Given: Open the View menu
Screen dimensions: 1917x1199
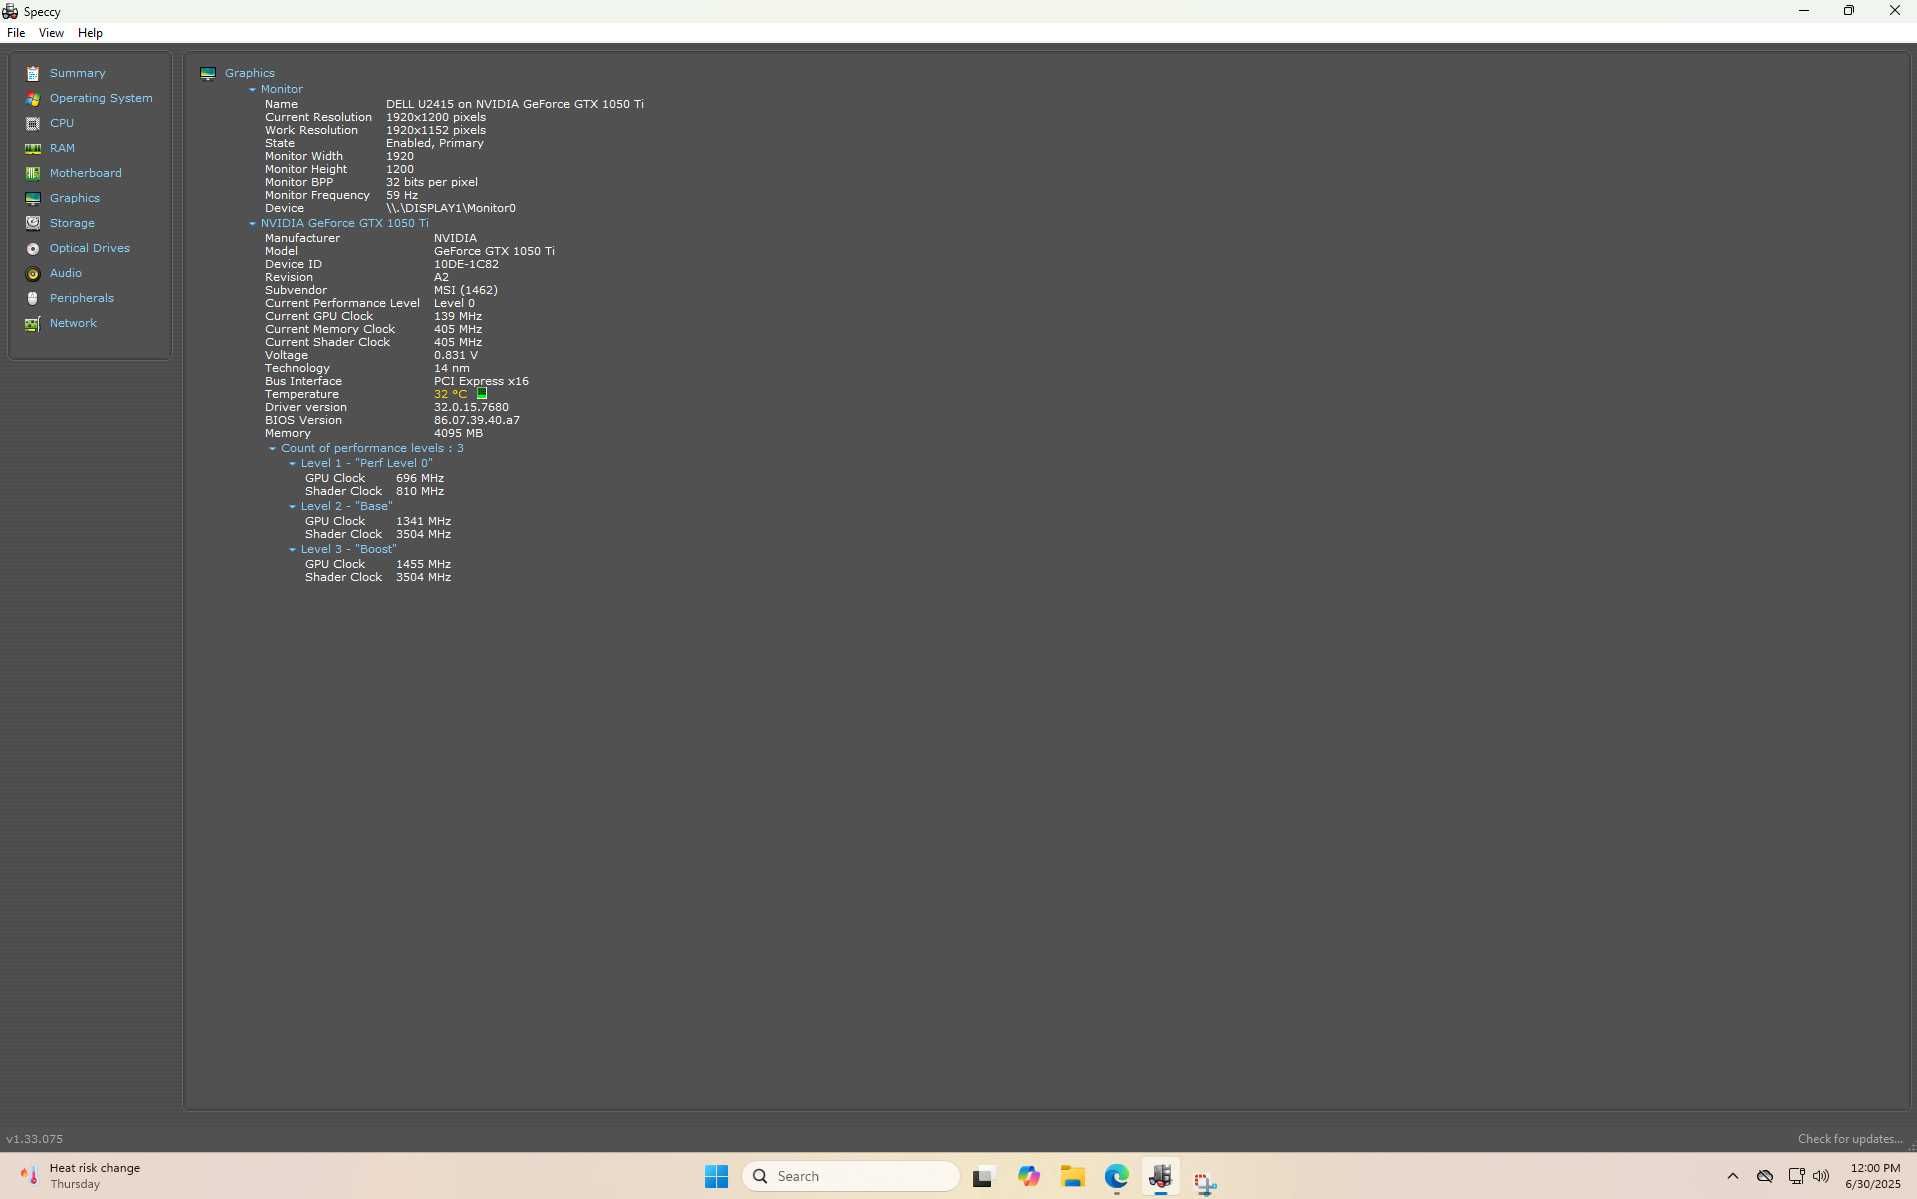Looking at the screenshot, I should click(x=51, y=33).
